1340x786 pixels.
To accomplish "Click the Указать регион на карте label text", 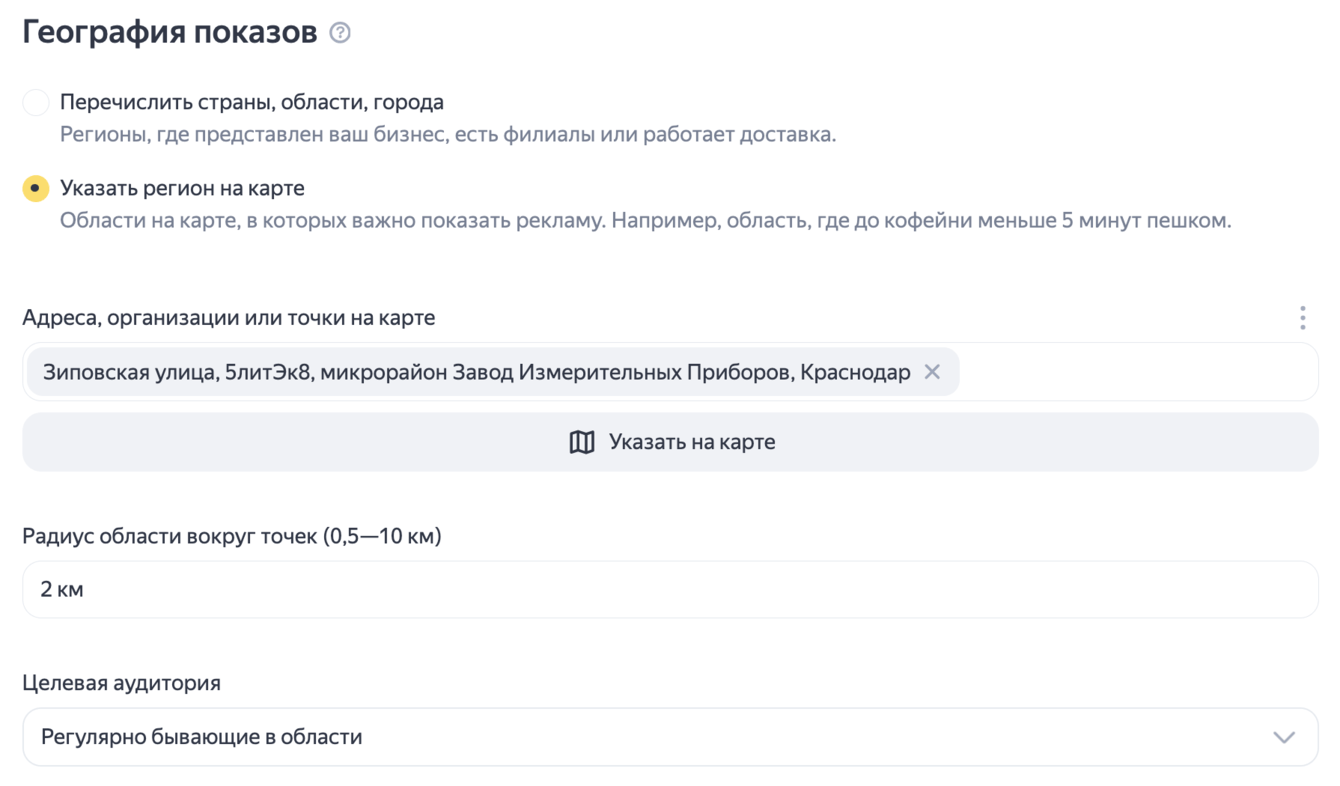I will (182, 188).
